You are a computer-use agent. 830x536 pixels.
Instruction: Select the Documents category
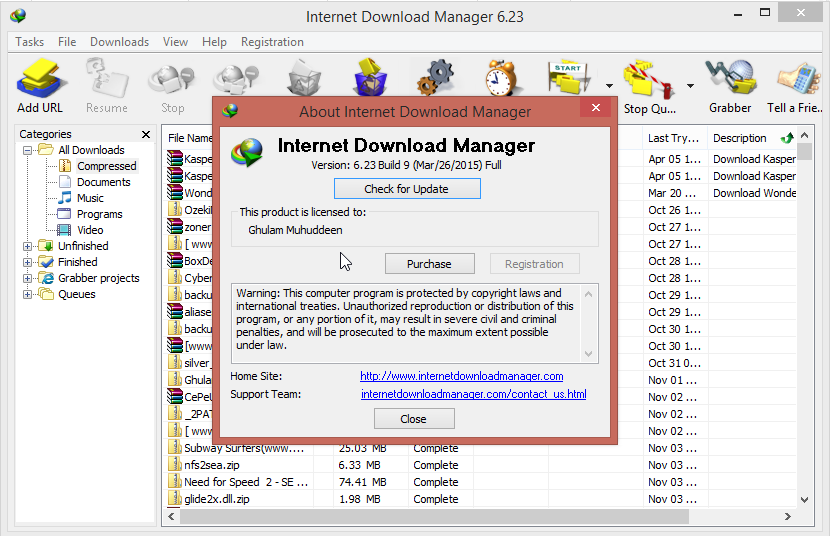coord(104,182)
